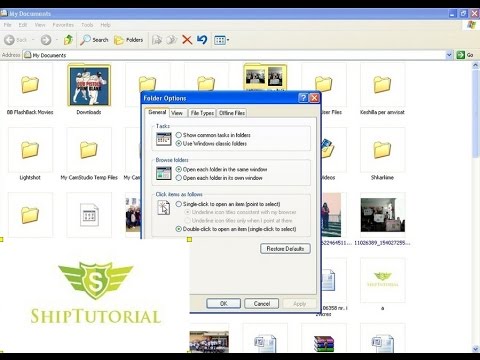Open the Edit menu
This screenshot has width=480, height=360.
(23, 25)
